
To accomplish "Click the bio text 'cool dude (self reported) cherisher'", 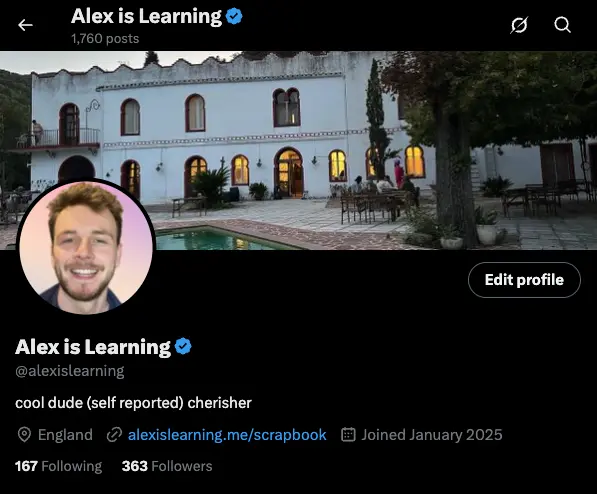I will click(x=133, y=403).
